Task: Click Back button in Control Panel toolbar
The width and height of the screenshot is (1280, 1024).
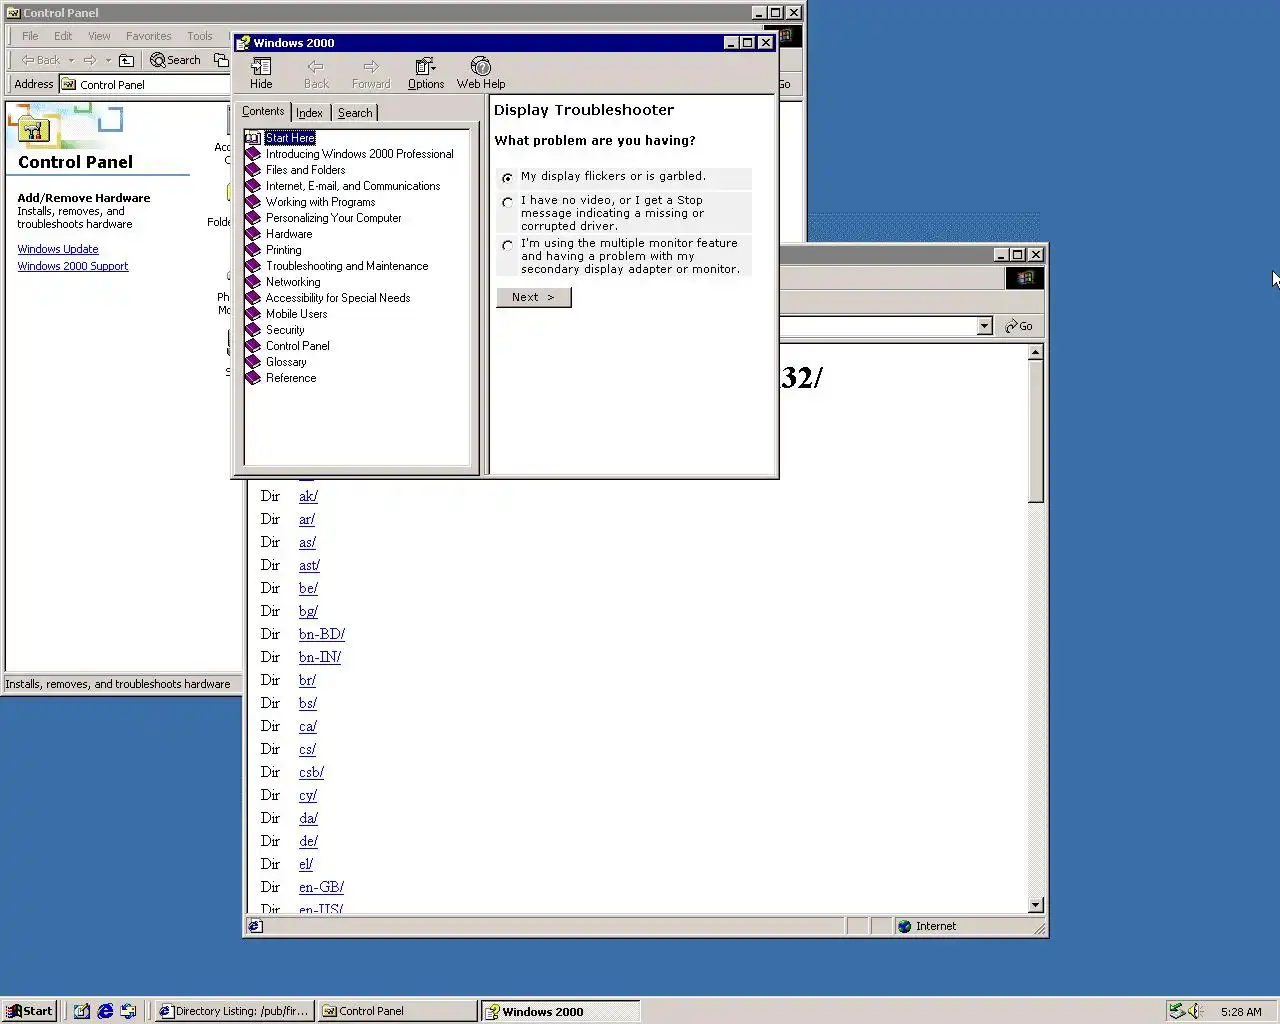Action: (x=41, y=60)
